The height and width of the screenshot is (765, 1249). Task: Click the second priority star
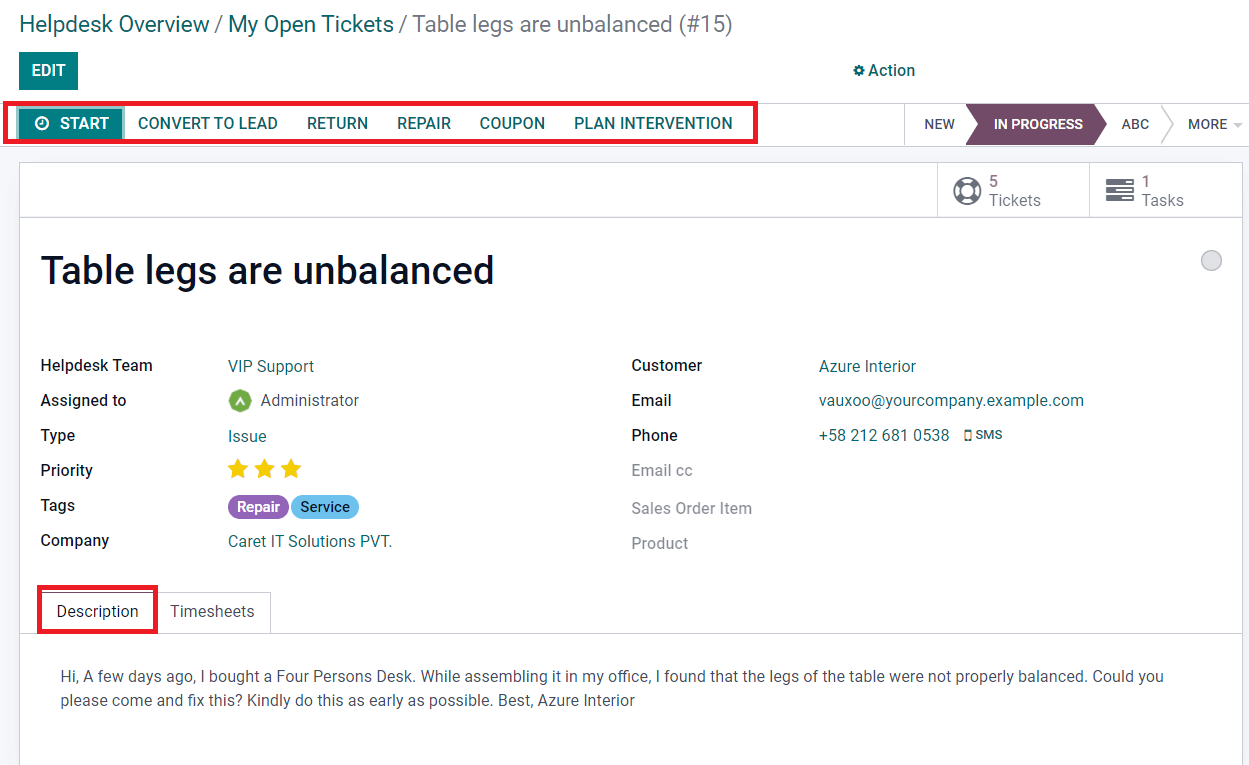[264, 469]
